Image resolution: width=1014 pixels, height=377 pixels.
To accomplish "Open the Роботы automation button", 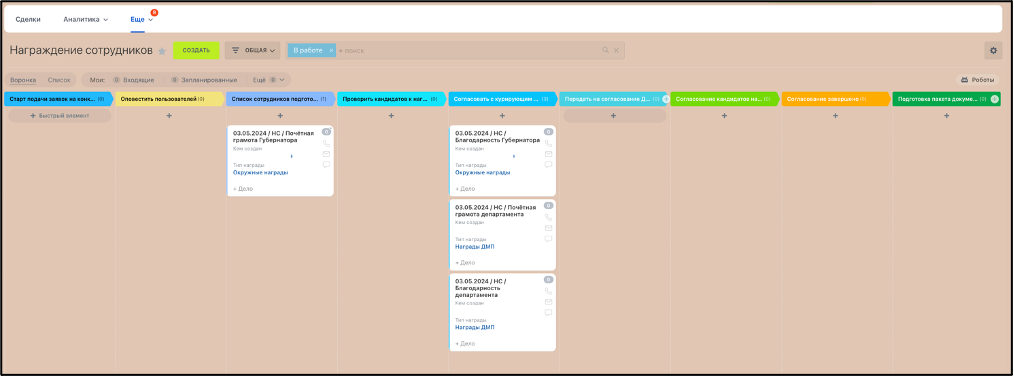I will 978,80.
